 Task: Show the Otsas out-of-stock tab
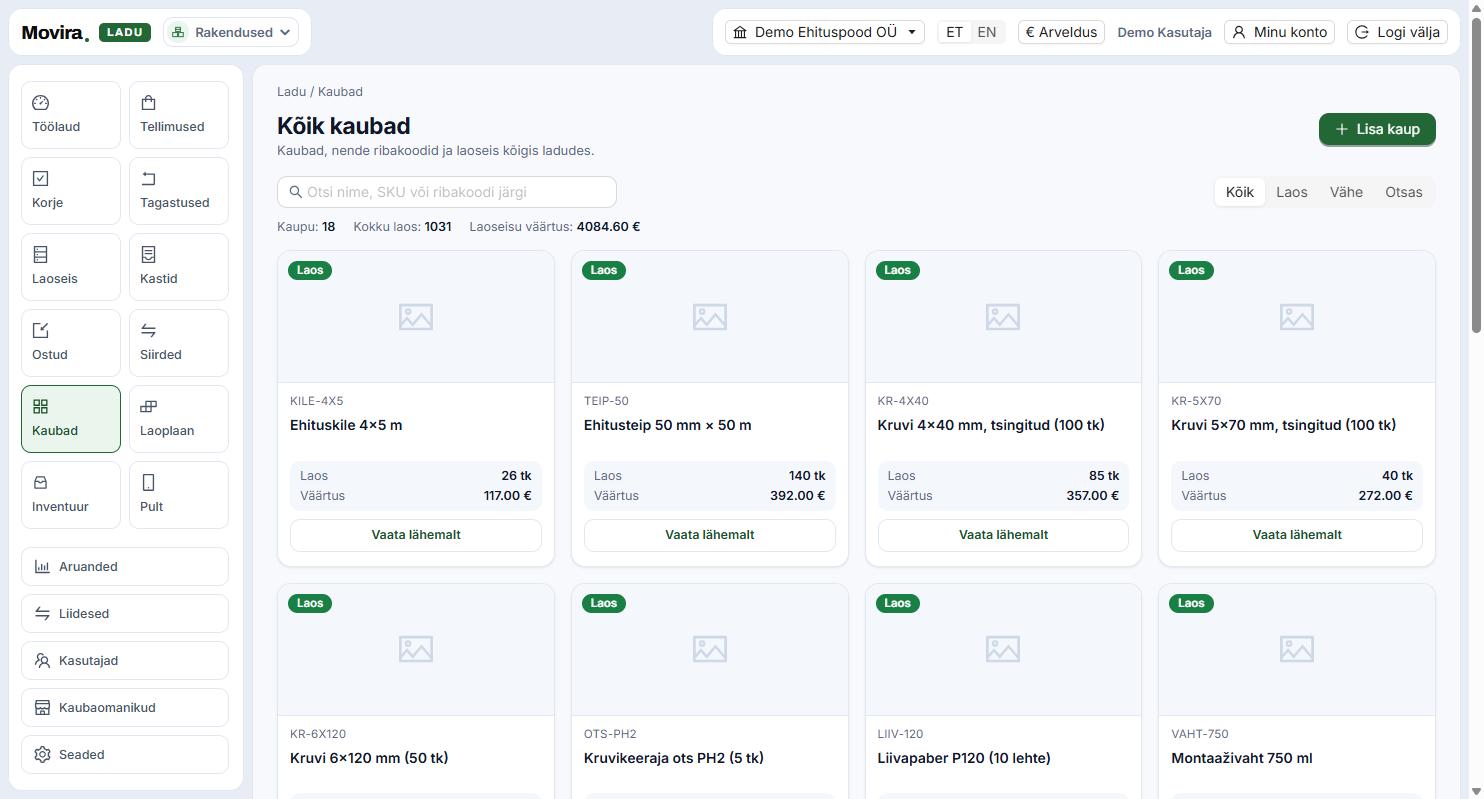click(1403, 192)
